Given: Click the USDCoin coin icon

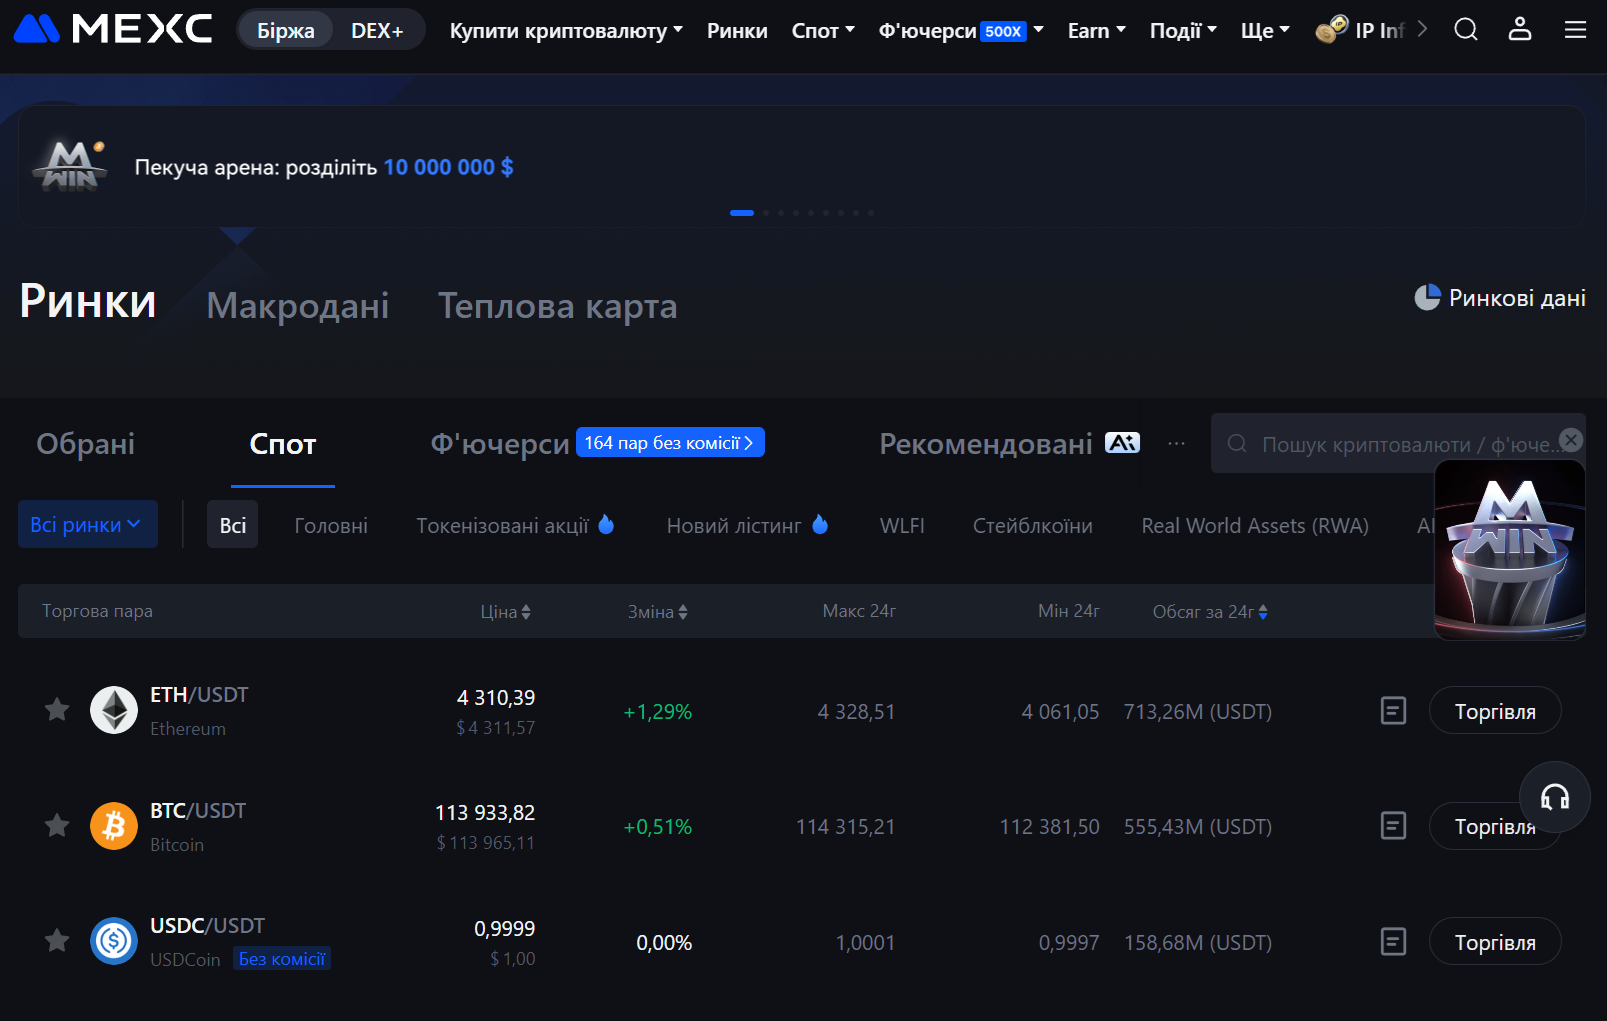Looking at the screenshot, I should [114, 941].
